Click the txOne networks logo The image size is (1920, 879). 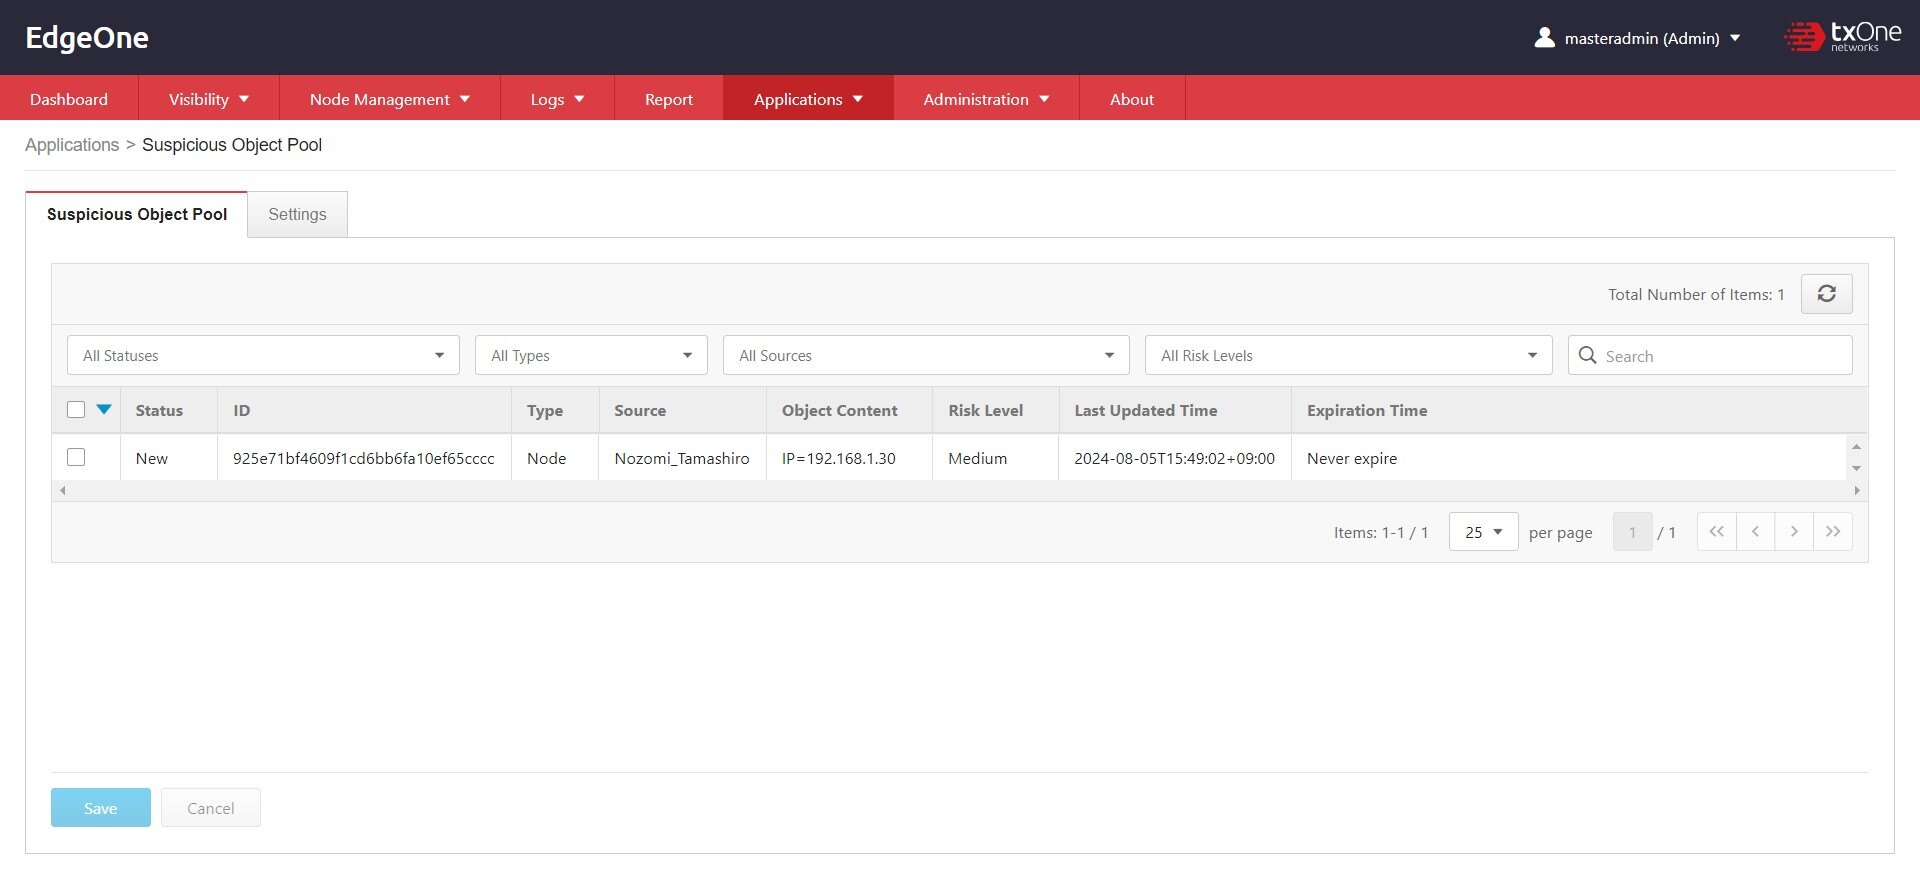point(1842,37)
